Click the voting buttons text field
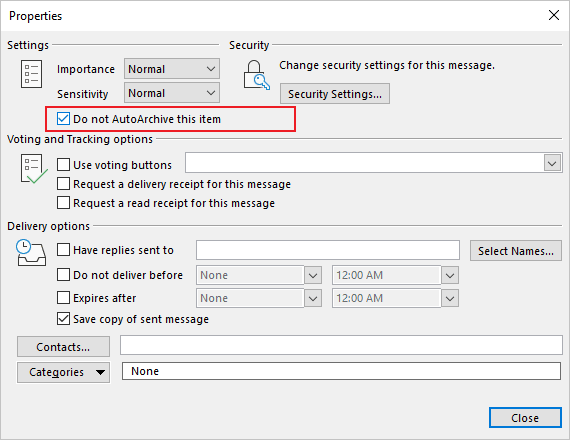This screenshot has height=440, width=570. click(364, 163)
